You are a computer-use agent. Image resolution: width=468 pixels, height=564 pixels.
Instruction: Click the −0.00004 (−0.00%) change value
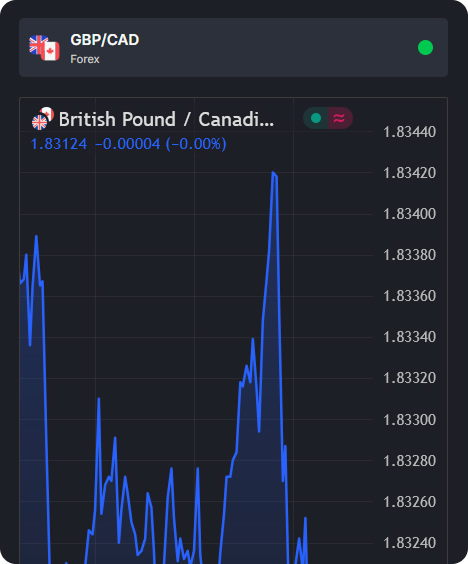[161, 144]
